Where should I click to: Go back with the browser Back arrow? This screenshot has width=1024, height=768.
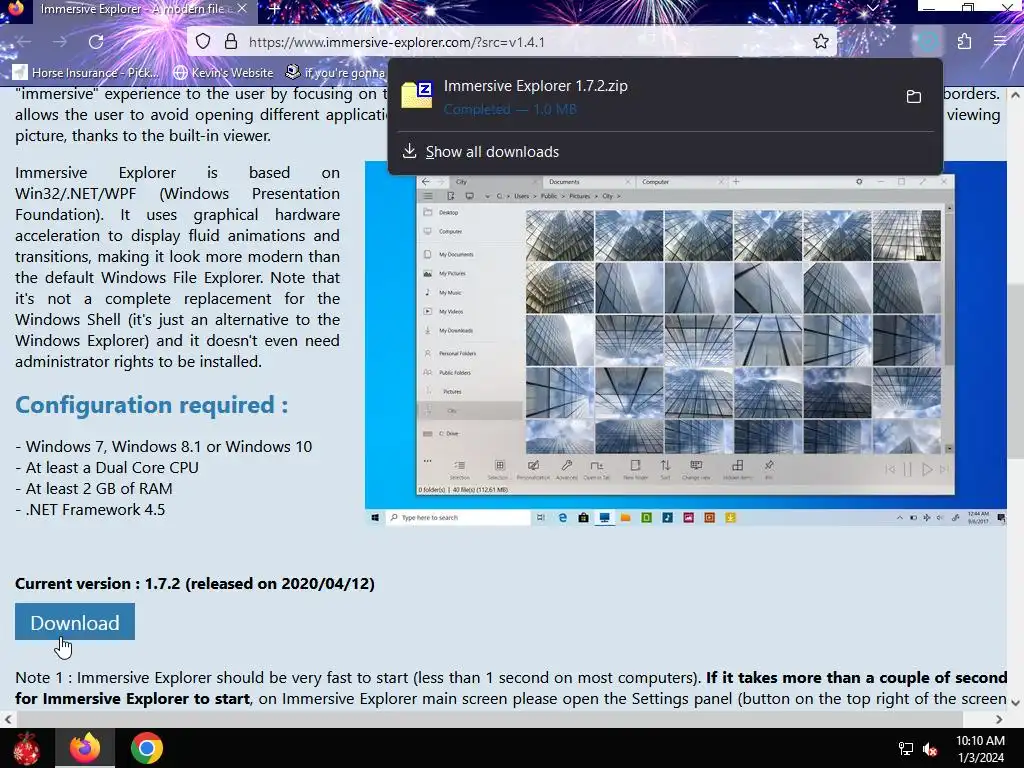(x=24, y=42)
